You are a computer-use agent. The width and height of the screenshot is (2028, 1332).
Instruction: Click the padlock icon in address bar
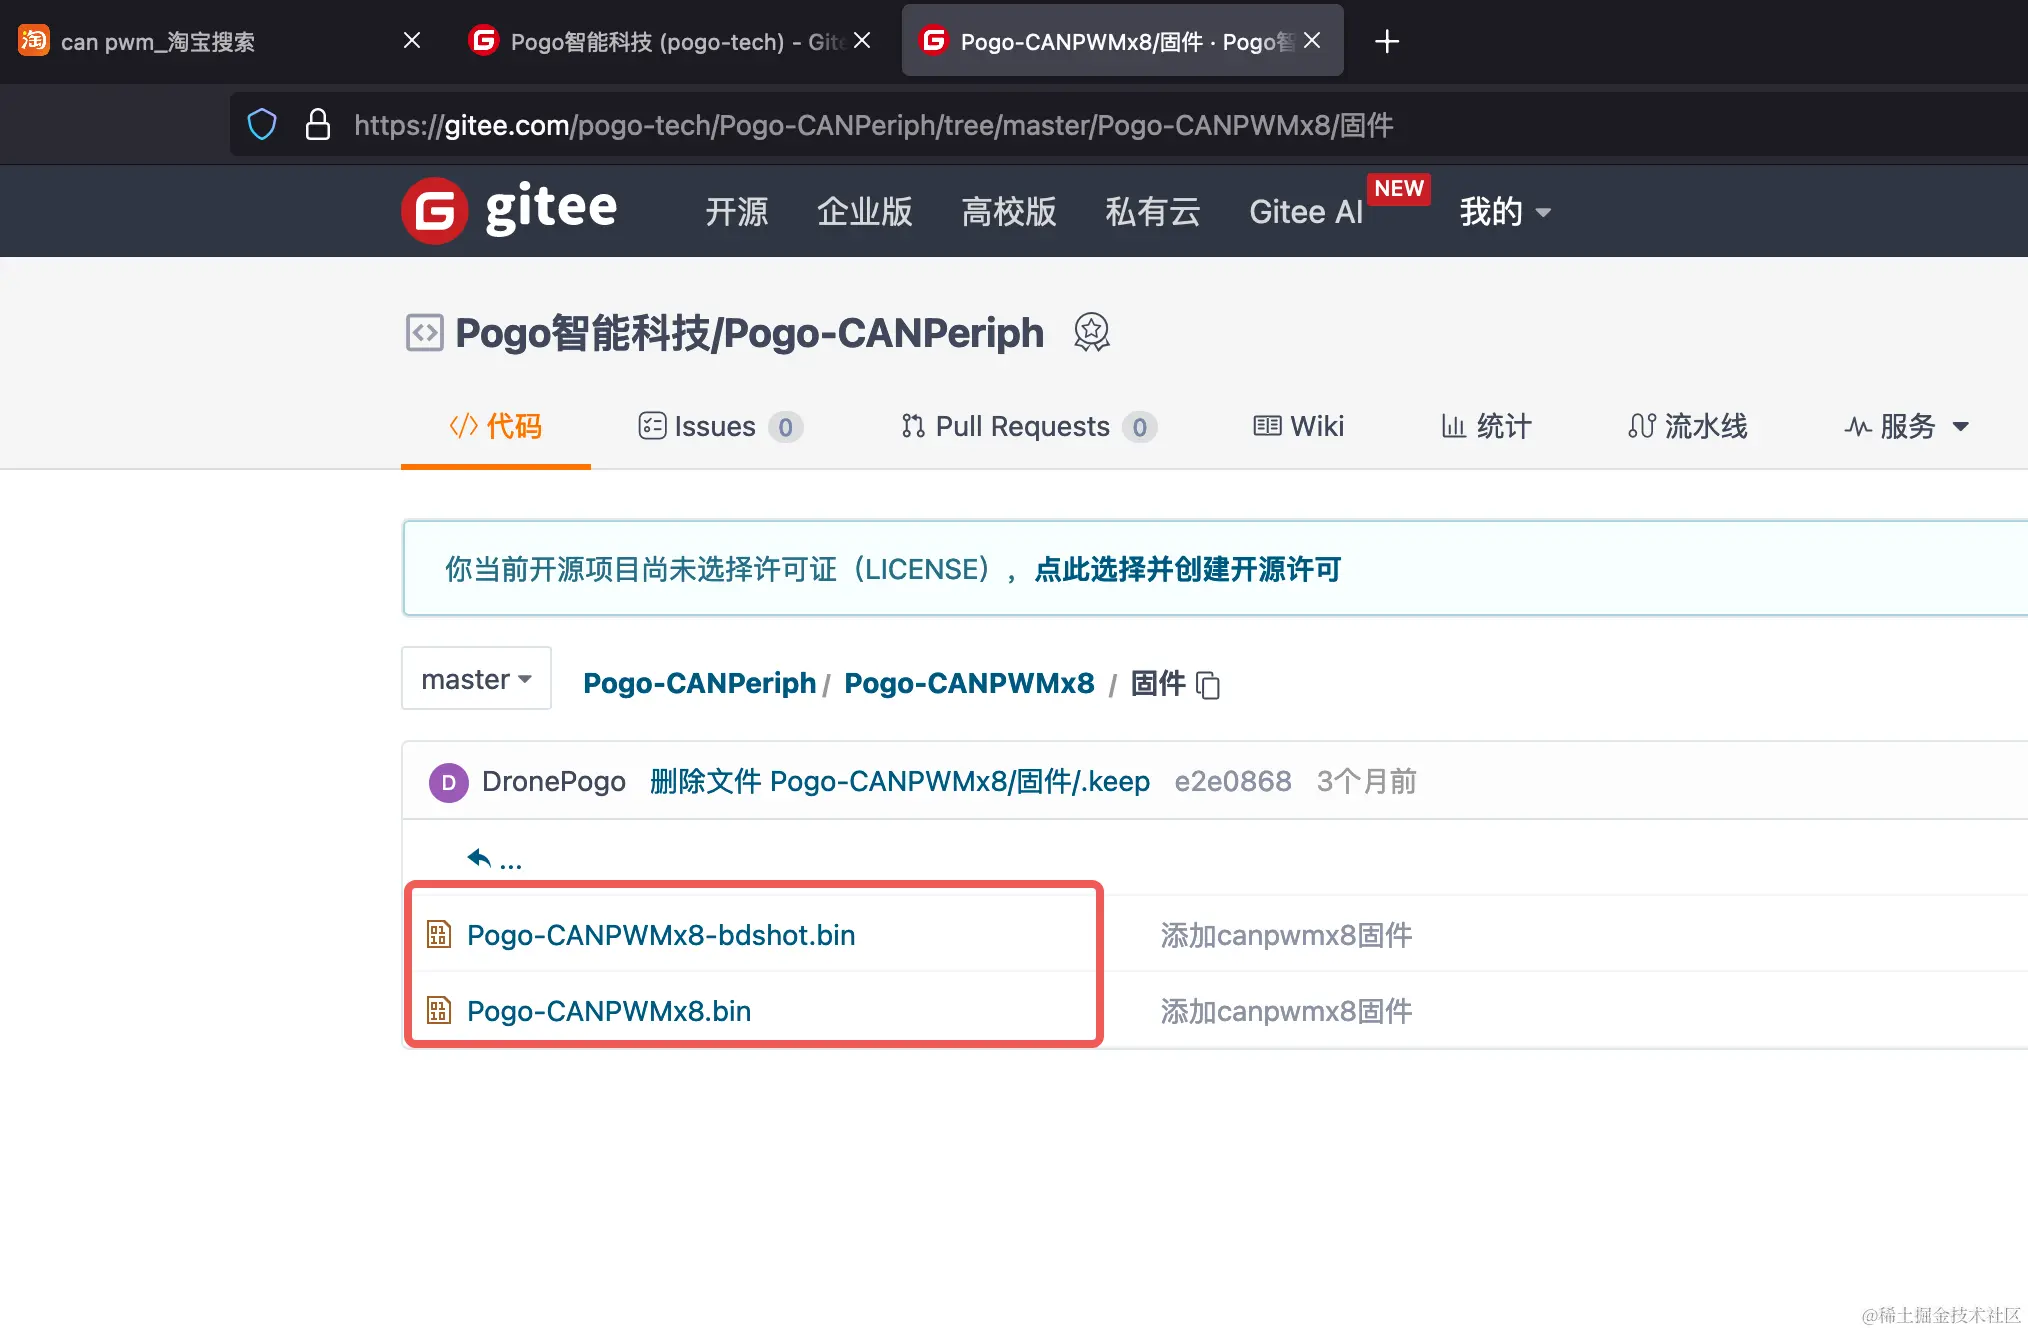pyautogui.click(x=317, y=124)
